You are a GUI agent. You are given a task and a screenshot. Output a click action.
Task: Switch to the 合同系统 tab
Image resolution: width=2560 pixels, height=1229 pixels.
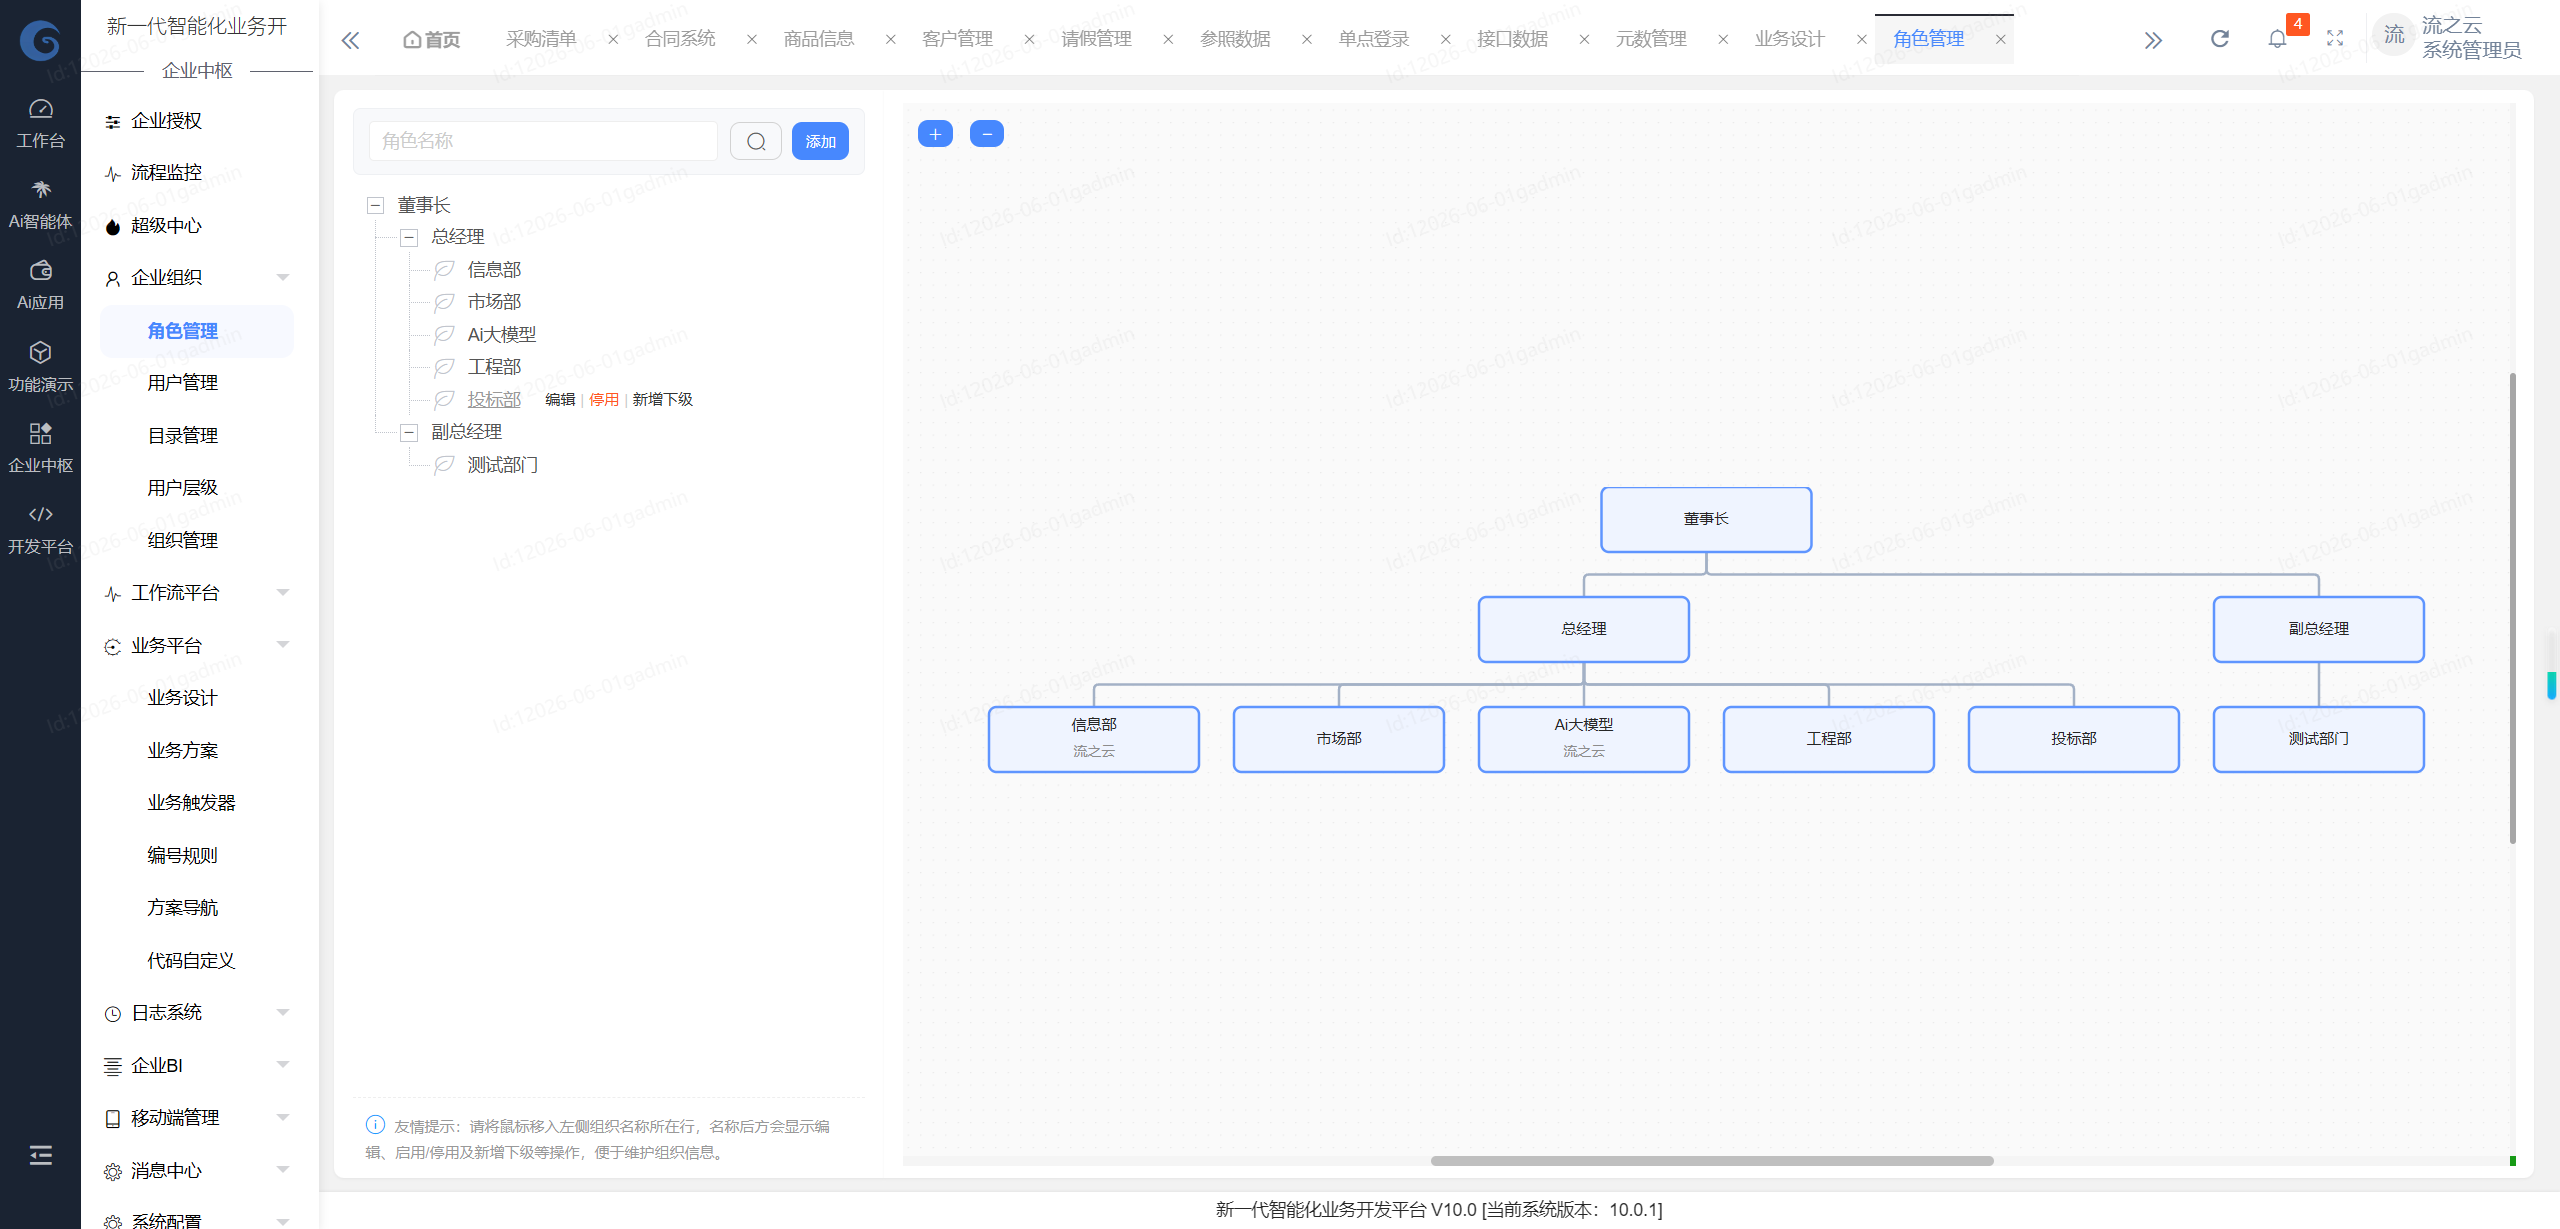click(680, 39)
